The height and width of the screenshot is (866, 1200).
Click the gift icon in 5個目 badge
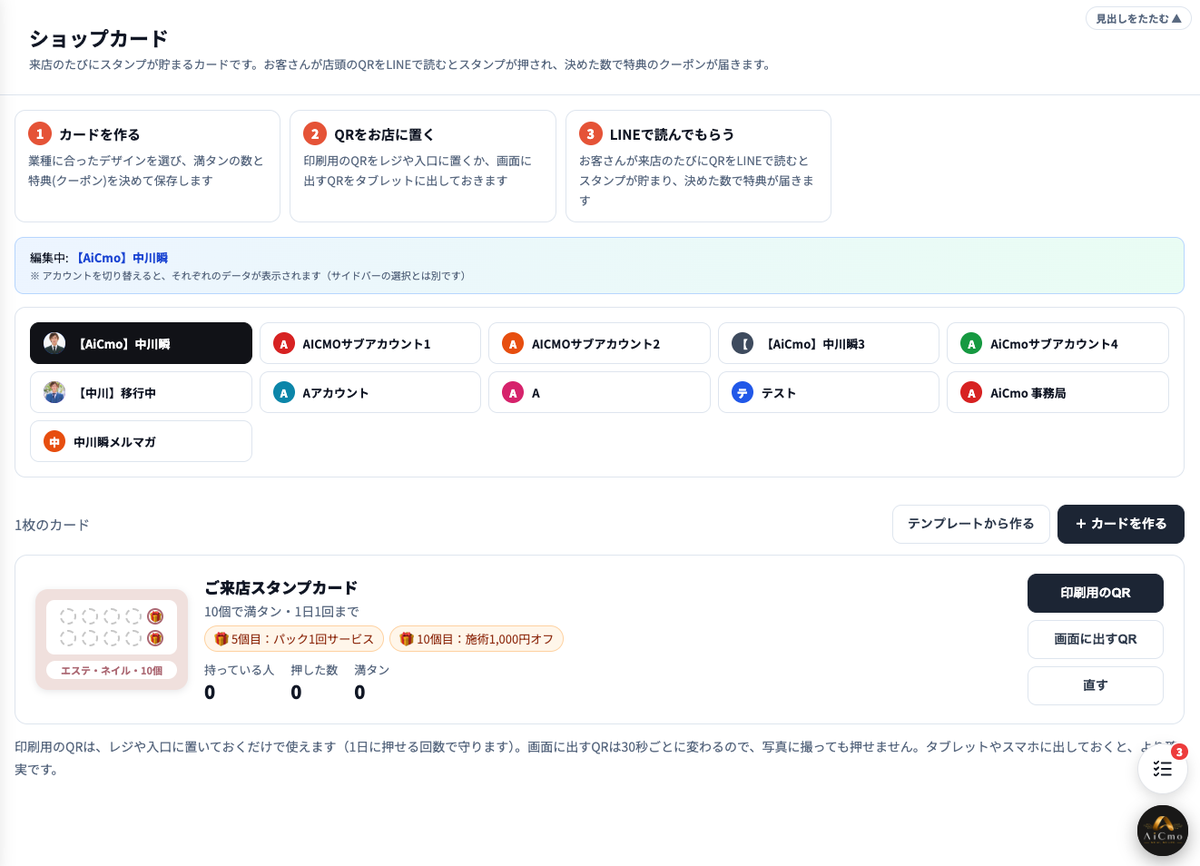pyautogui.click(x=221, y=638)
